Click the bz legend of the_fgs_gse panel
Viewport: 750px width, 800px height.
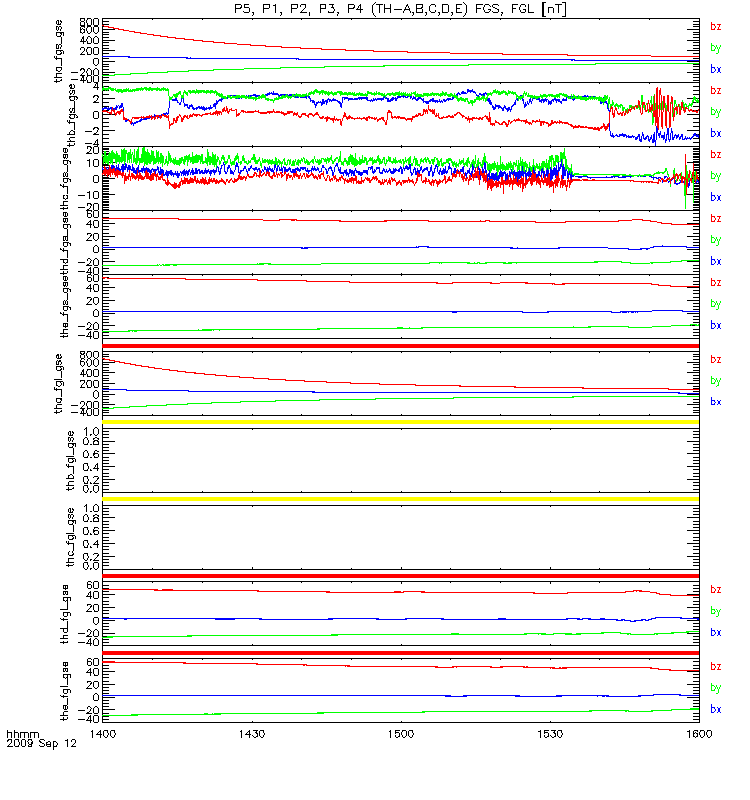pos(716,283)
